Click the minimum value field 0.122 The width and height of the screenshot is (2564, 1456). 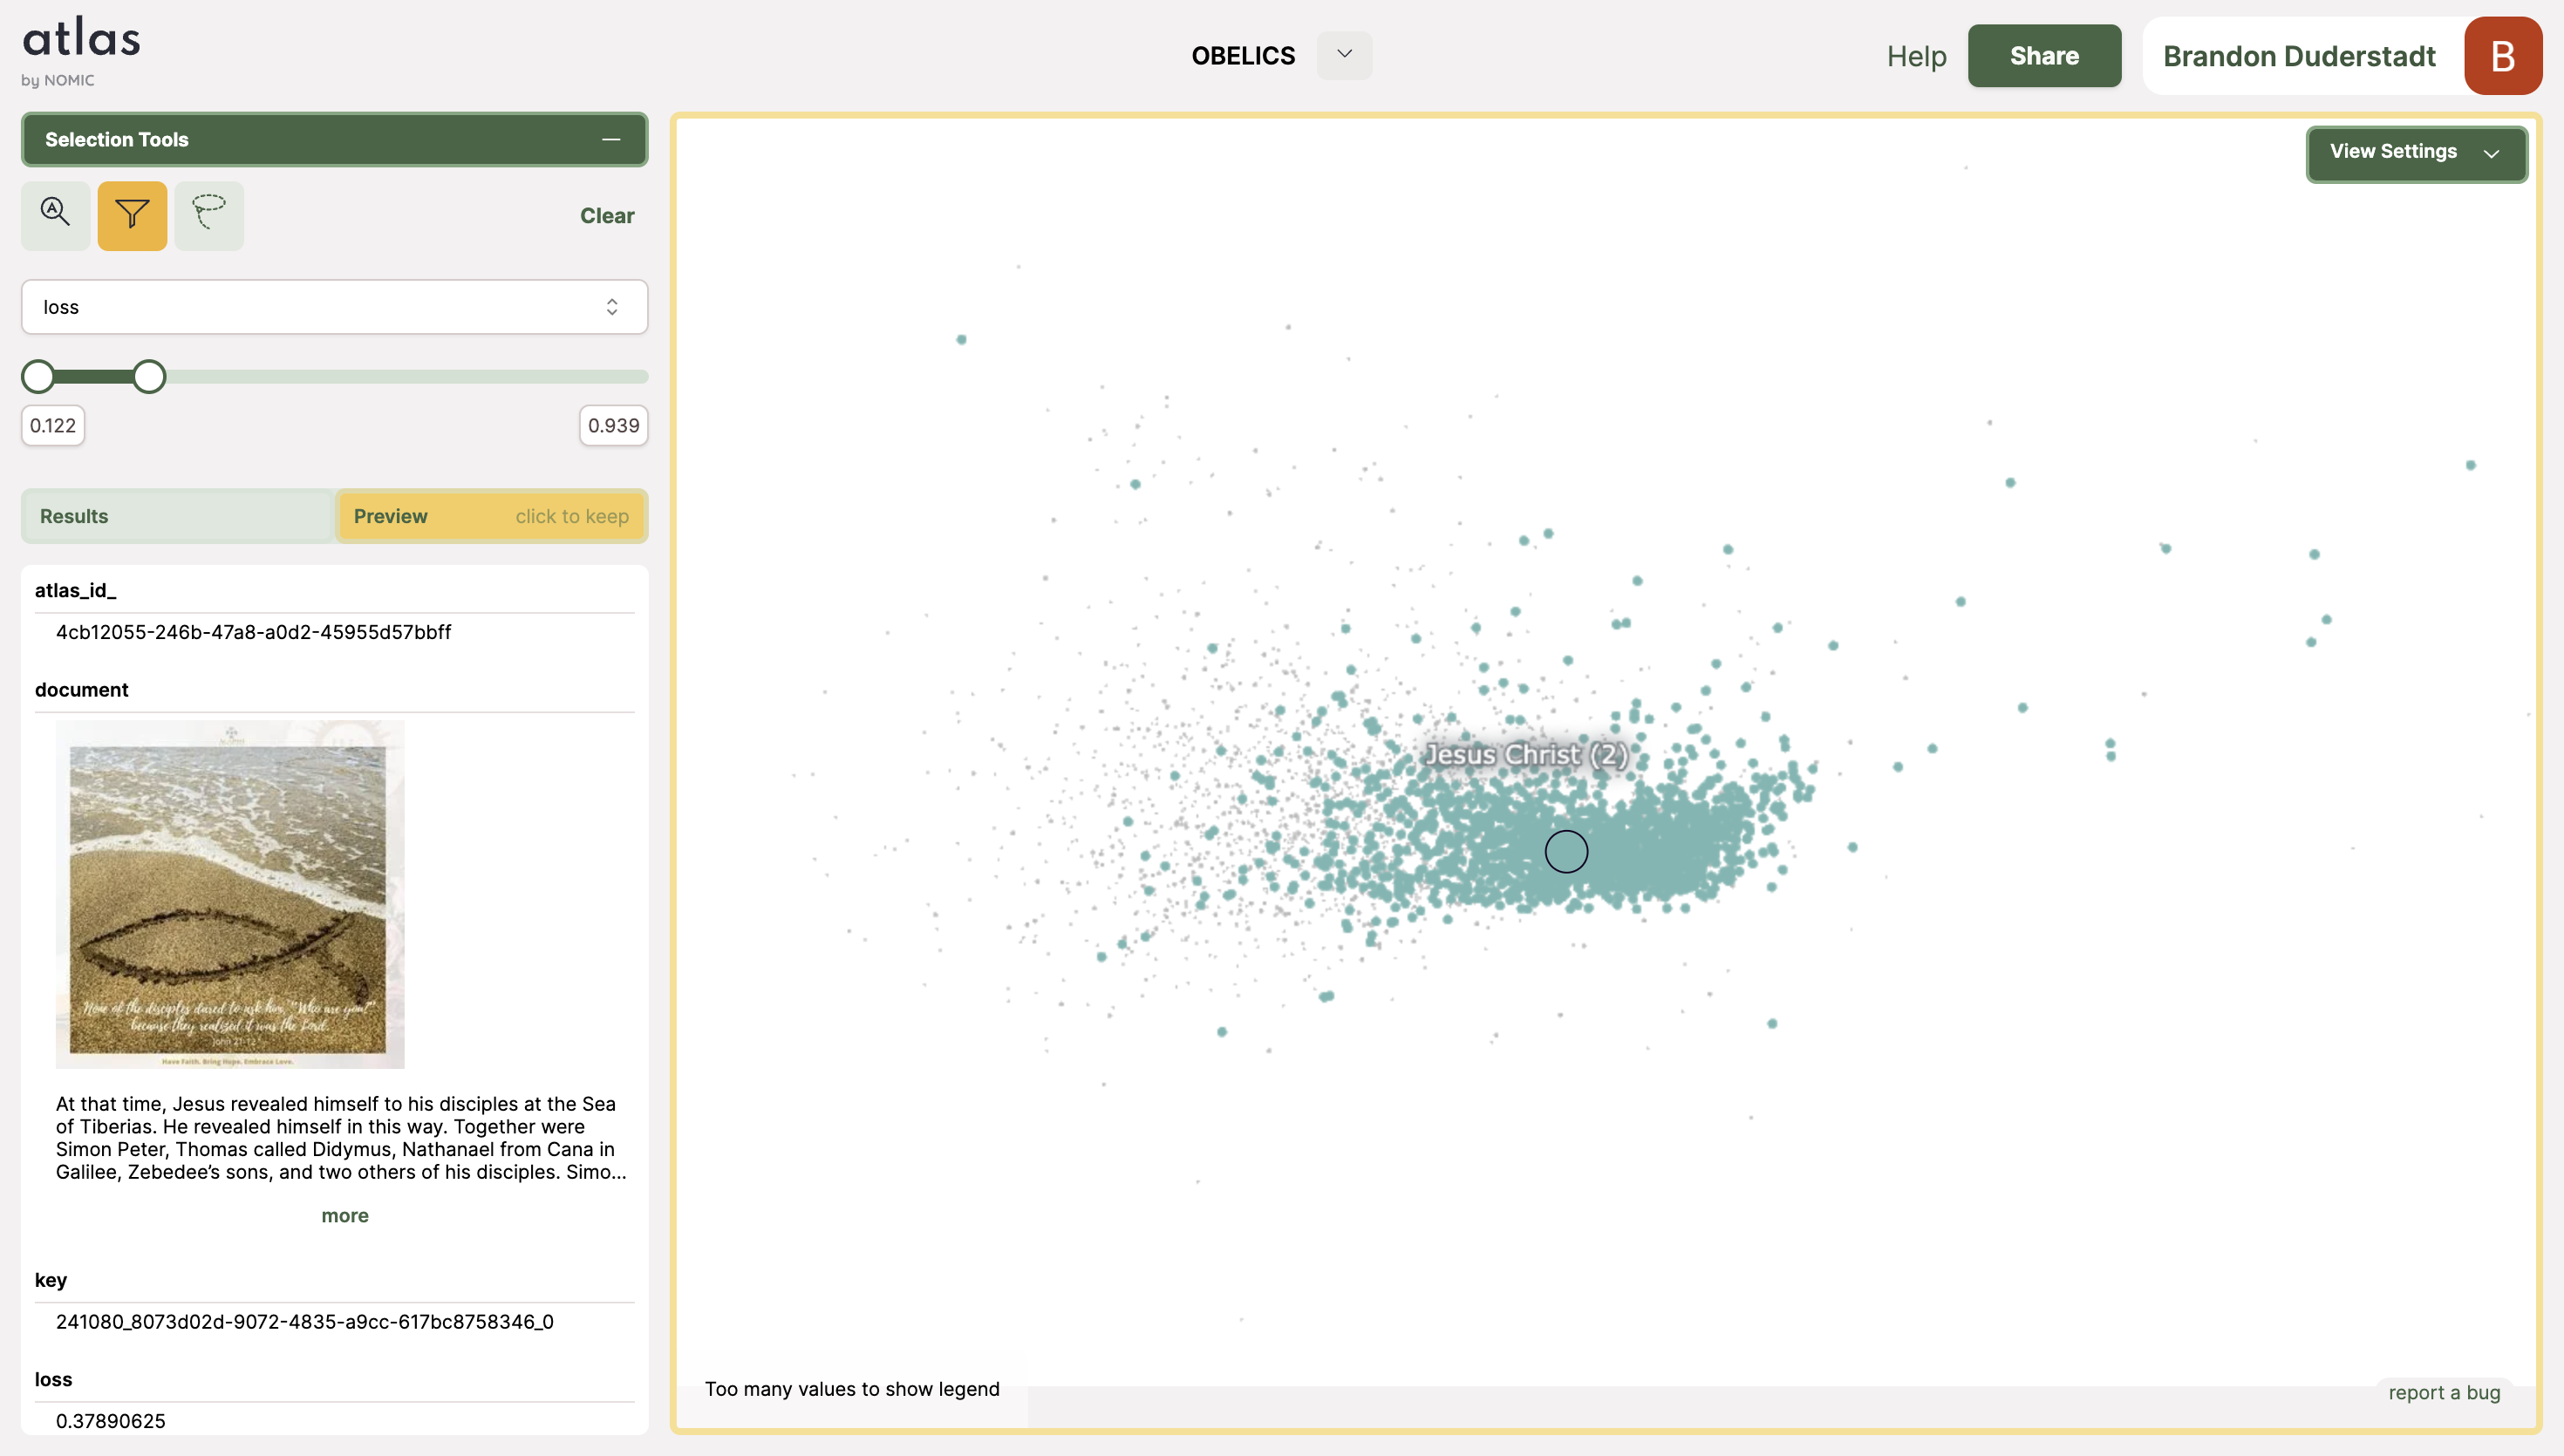pyautogui.click(x=53, y=425)
